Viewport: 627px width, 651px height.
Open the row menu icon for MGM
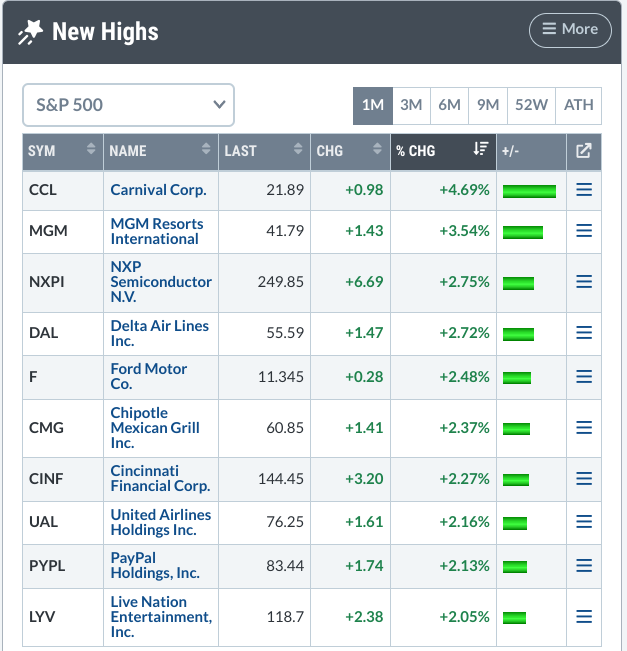coord(584,231)
